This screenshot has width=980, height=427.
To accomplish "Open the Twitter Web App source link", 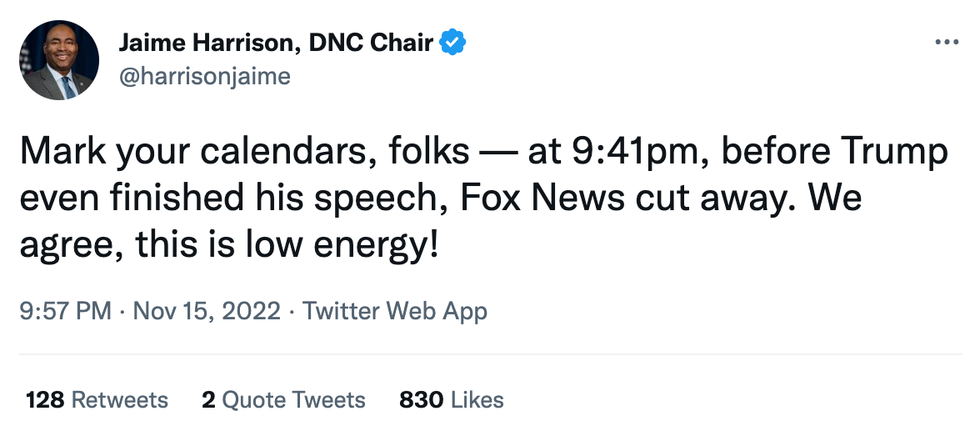I will tap(395, 311).
